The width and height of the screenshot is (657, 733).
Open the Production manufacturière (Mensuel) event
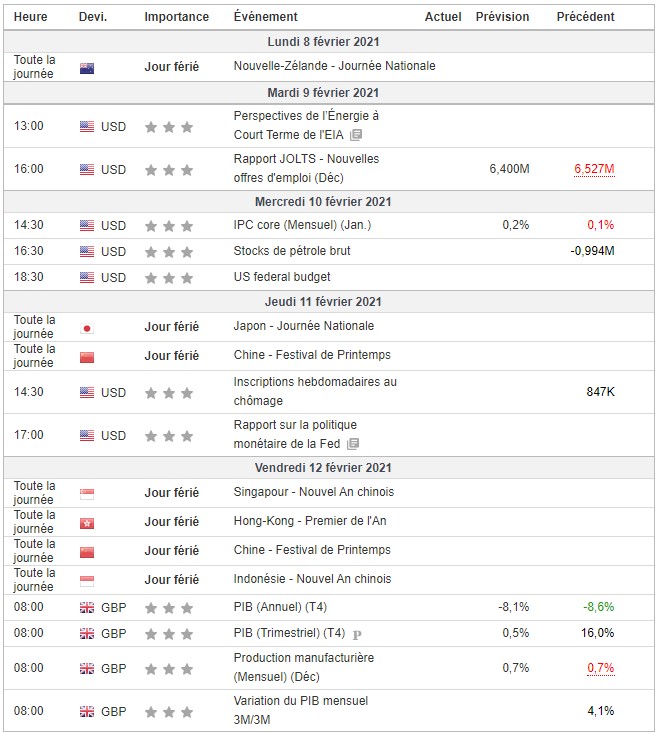coord(306,667)
